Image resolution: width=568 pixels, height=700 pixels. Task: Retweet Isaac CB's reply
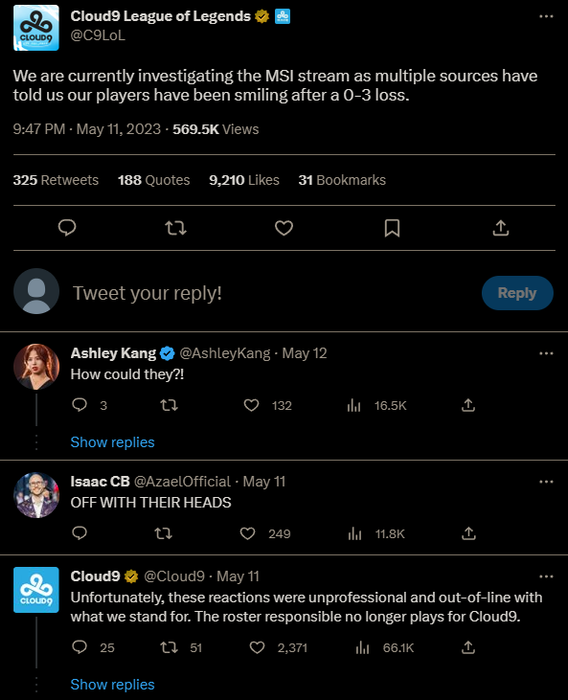point(163,533)
